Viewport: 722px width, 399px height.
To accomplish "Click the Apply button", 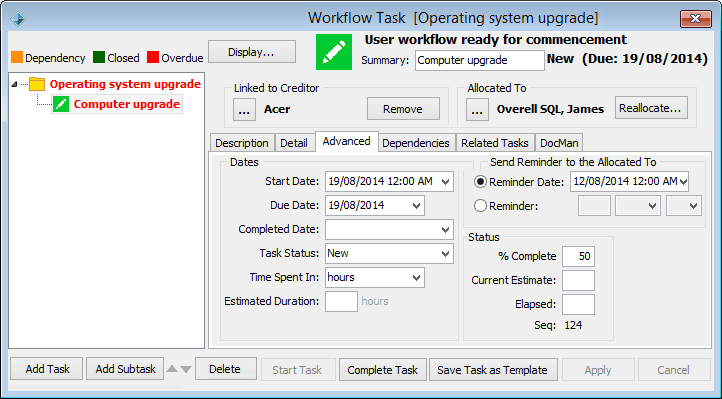I will click(x=598, y=370).
